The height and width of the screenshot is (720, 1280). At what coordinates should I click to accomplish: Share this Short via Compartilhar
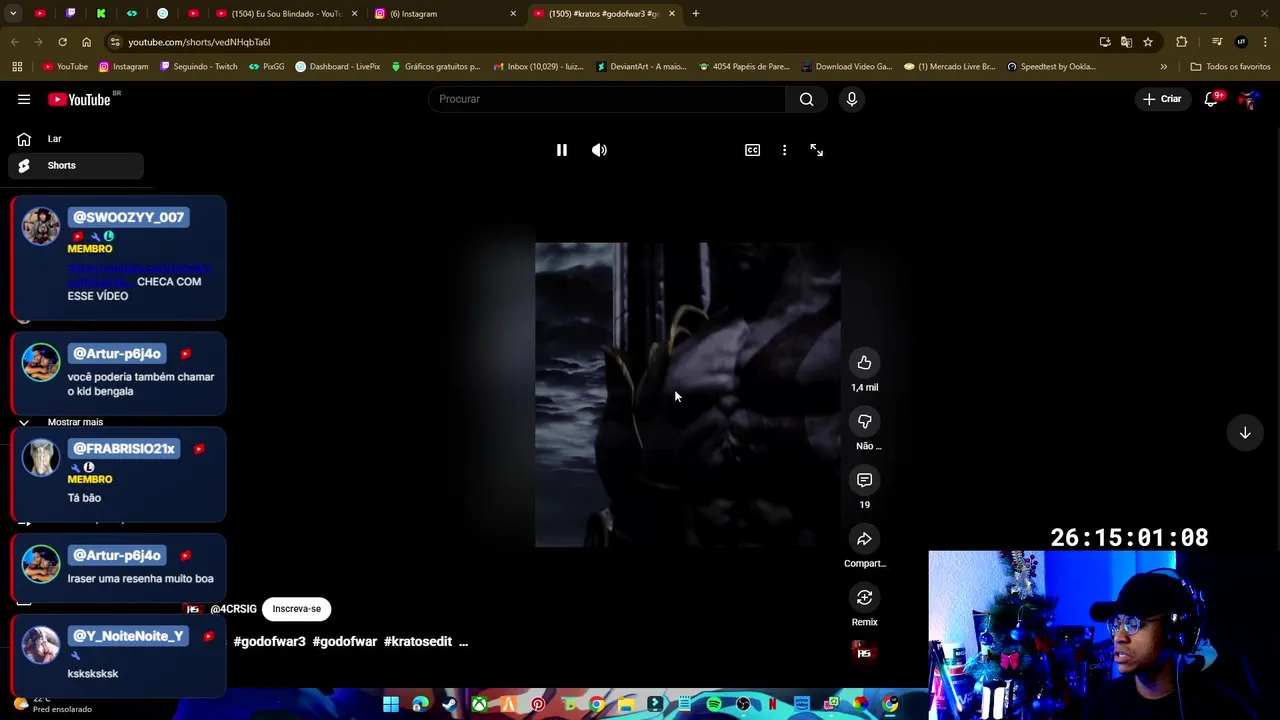[x=864, y=539]
